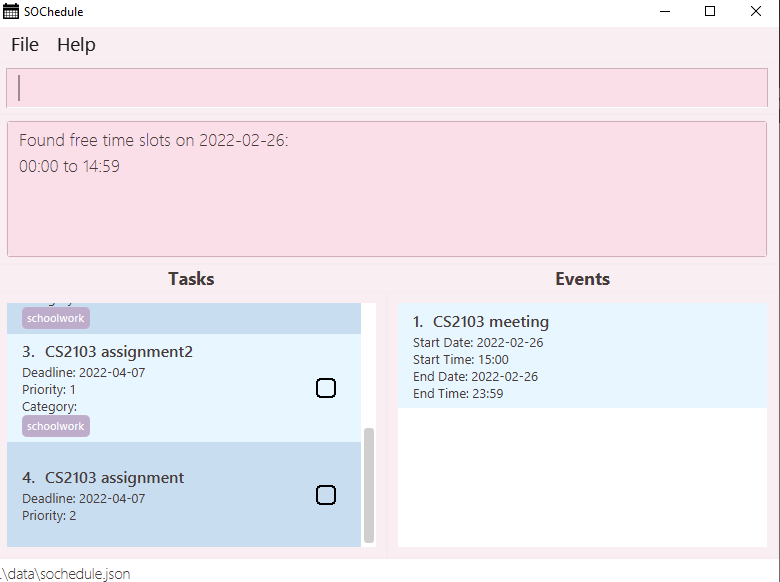The image size is (780, 582).
Task: Open the File menu
Action: point(25,45)
